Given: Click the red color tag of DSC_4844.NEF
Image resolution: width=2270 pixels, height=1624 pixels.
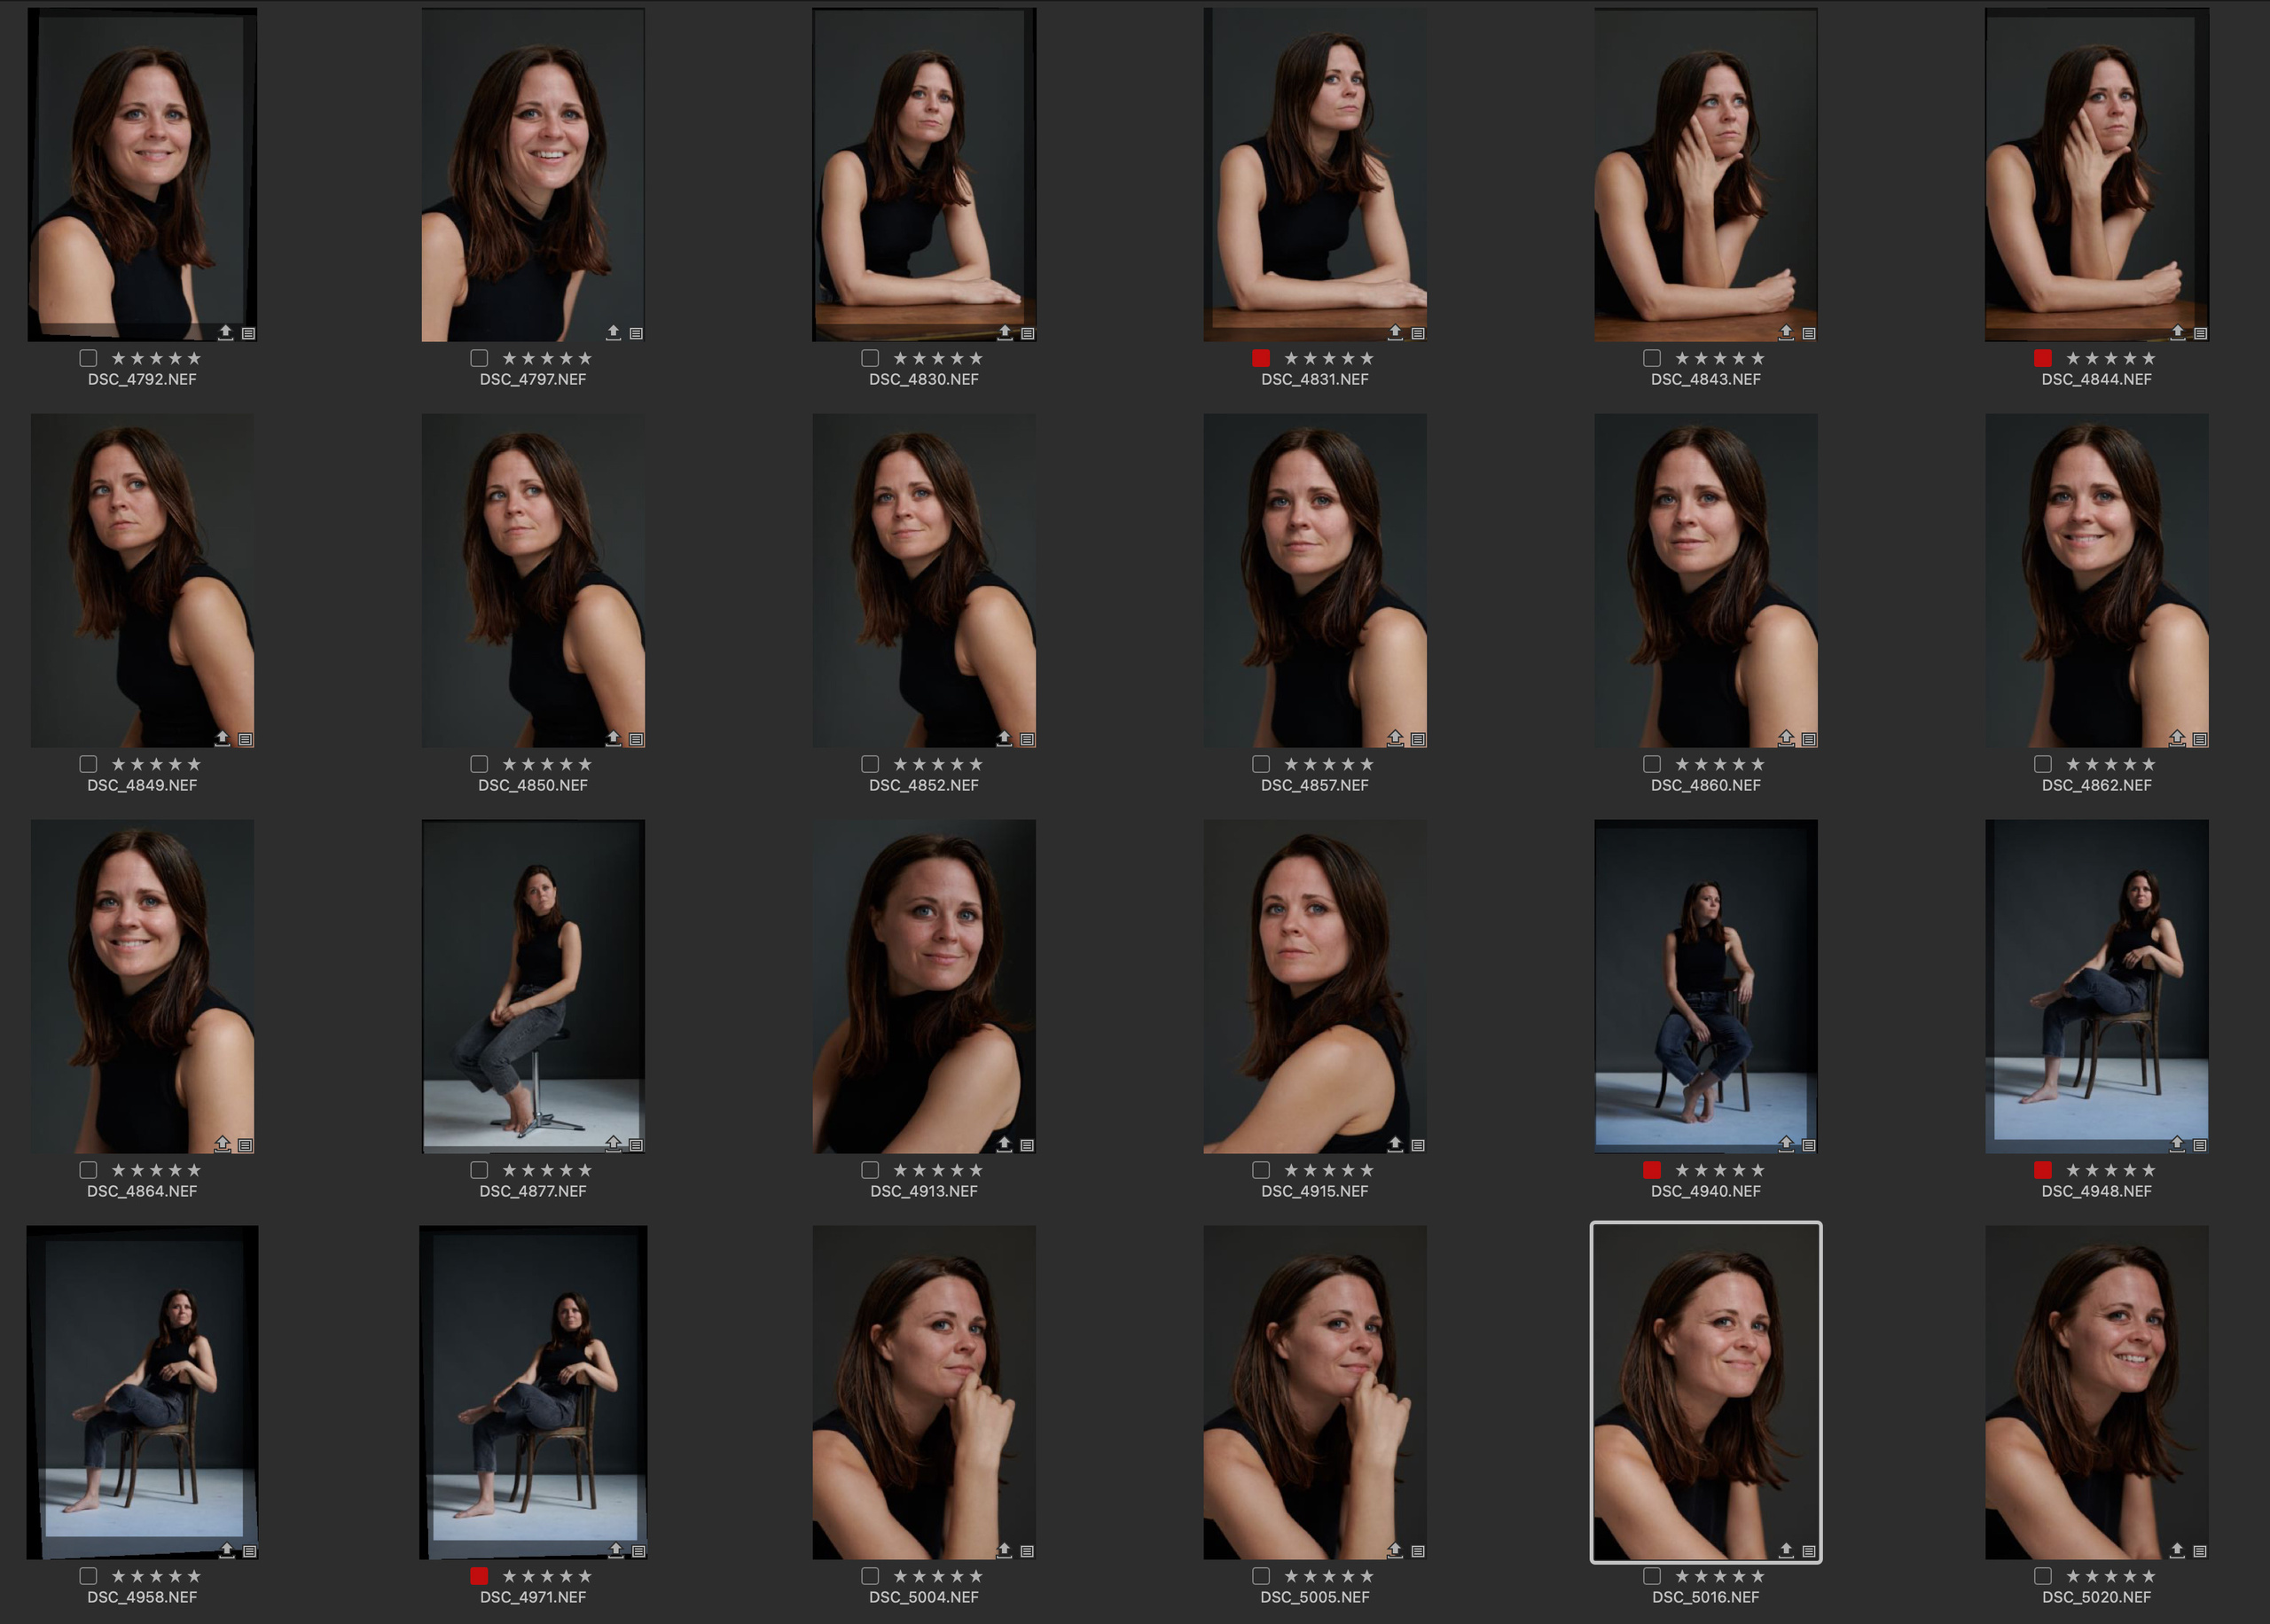Looking at the screenshot, I should 2043,358.
